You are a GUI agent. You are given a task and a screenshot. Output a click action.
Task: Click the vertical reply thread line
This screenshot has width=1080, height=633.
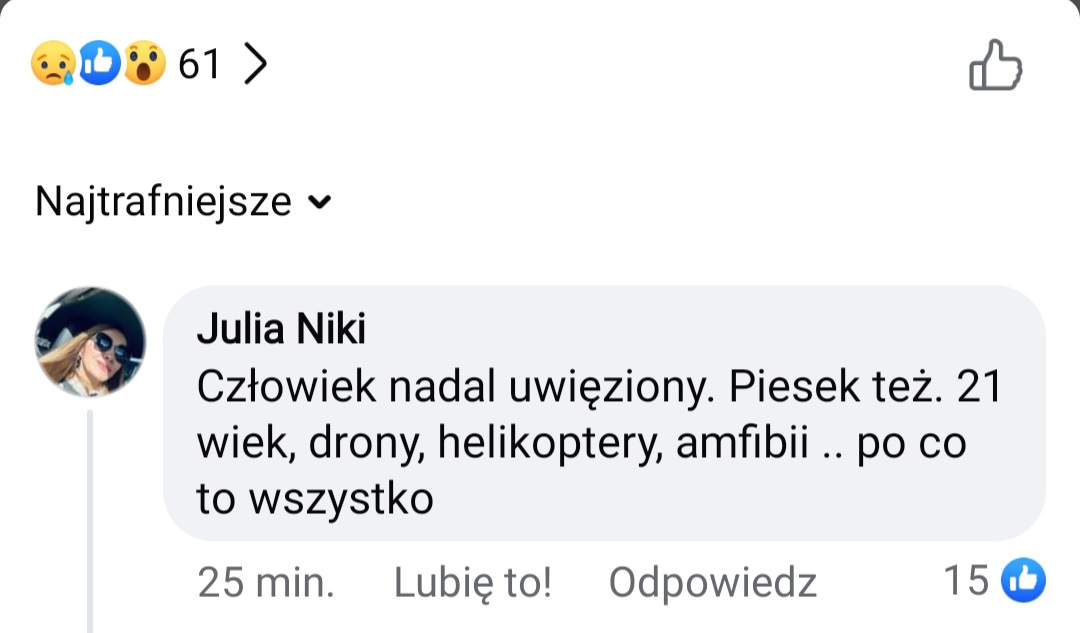[91, 520]
